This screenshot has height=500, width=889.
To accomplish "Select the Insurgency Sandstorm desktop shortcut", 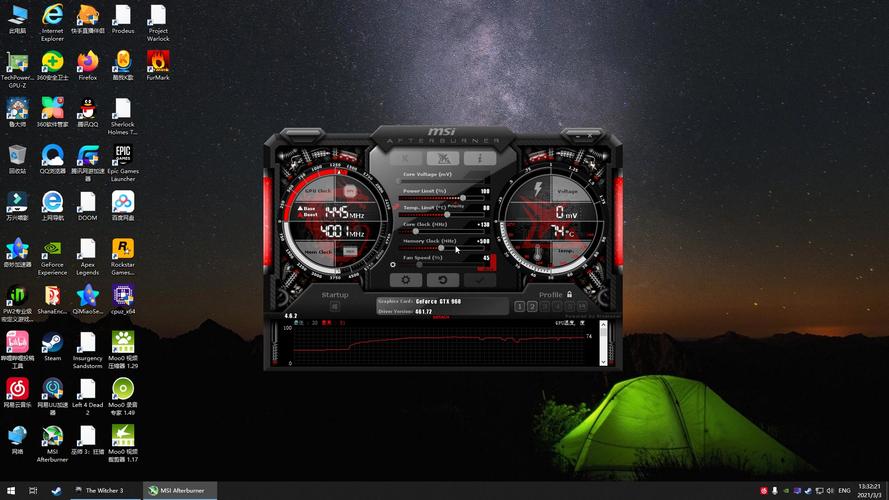I will click(x=87, y=350).
